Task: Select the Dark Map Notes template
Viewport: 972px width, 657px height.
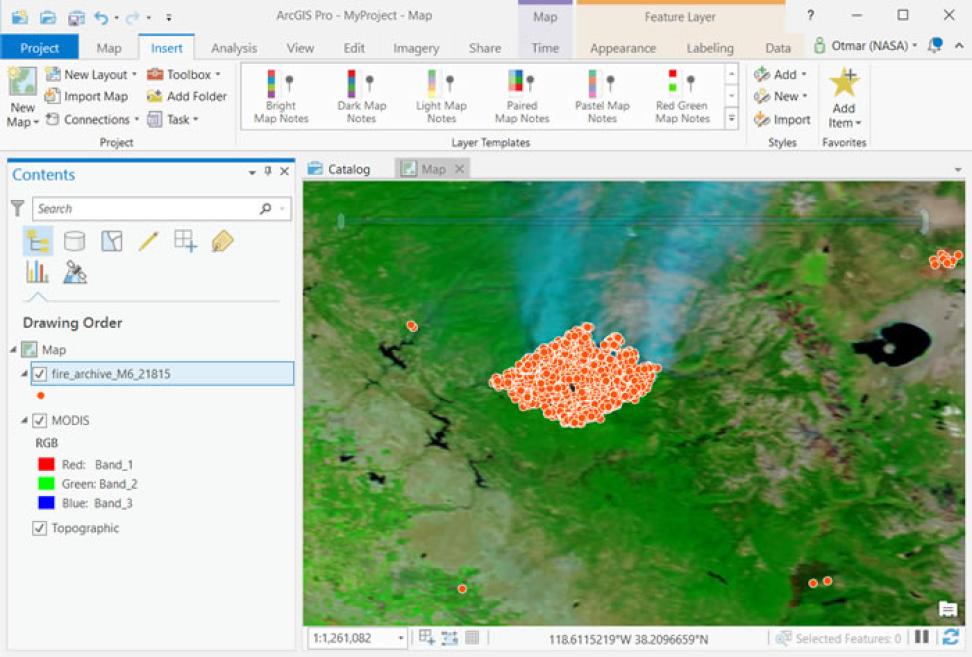Action: click(x=361, y=97)
